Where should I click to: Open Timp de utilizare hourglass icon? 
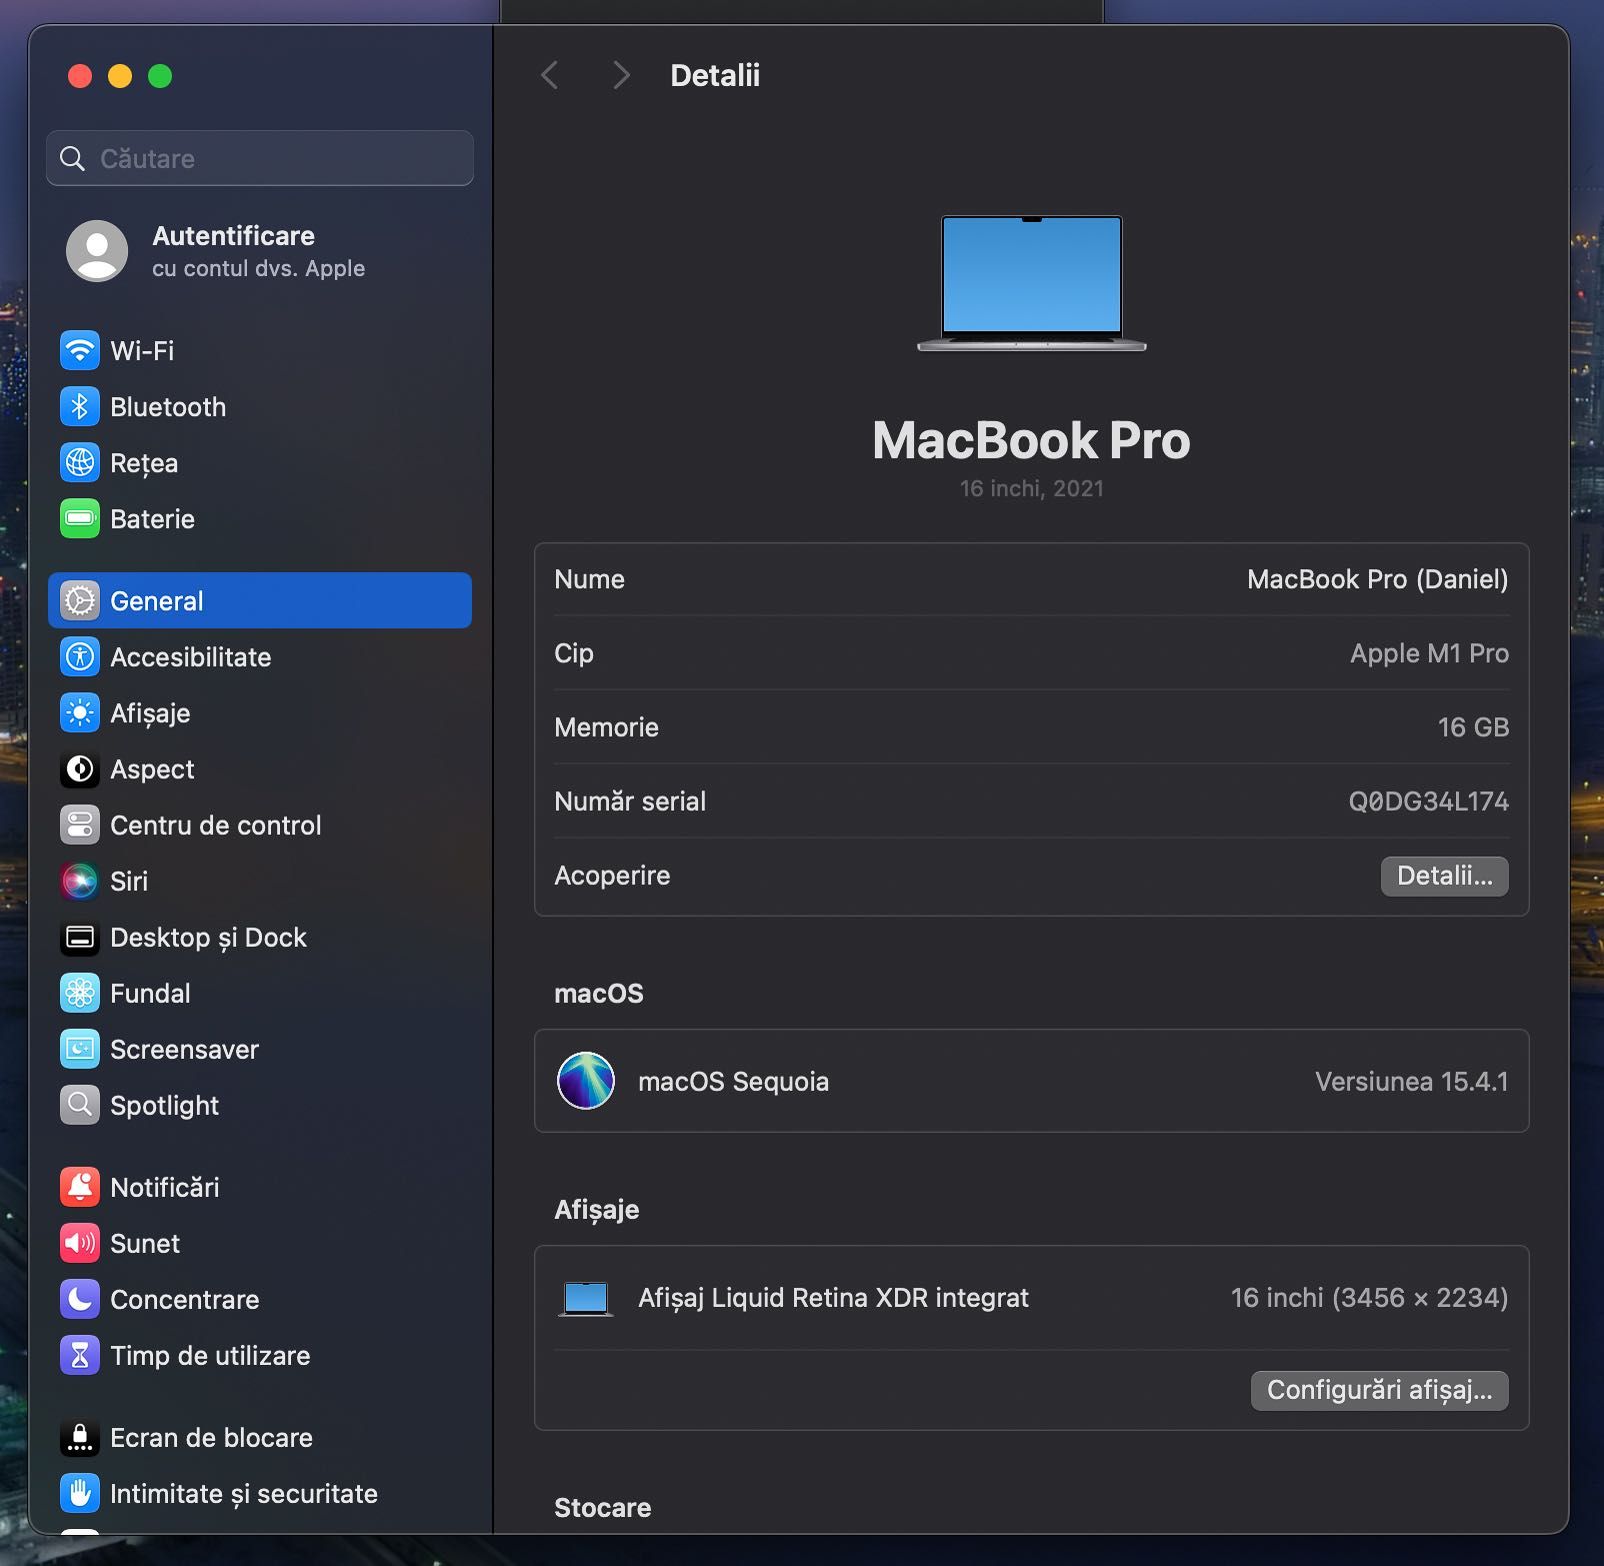point(80,1355)
